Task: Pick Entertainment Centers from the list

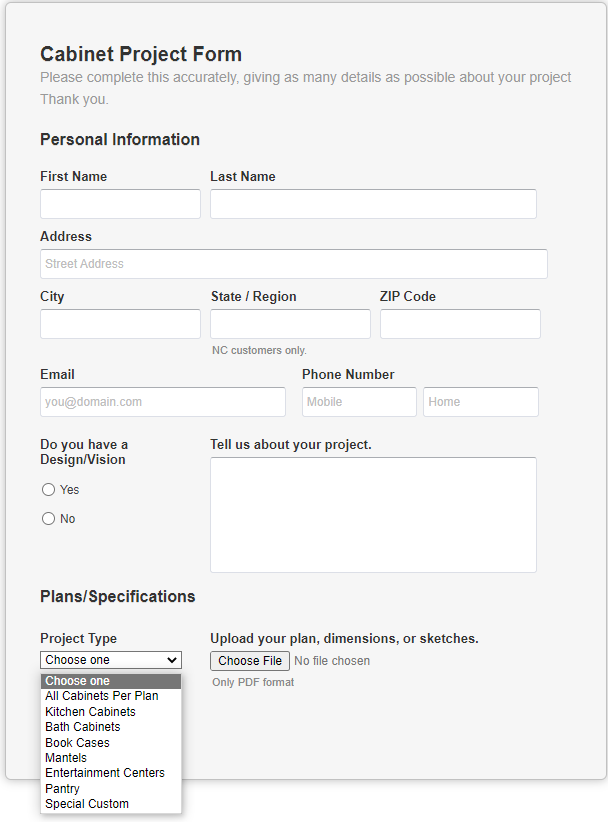Action: point(111,773)
